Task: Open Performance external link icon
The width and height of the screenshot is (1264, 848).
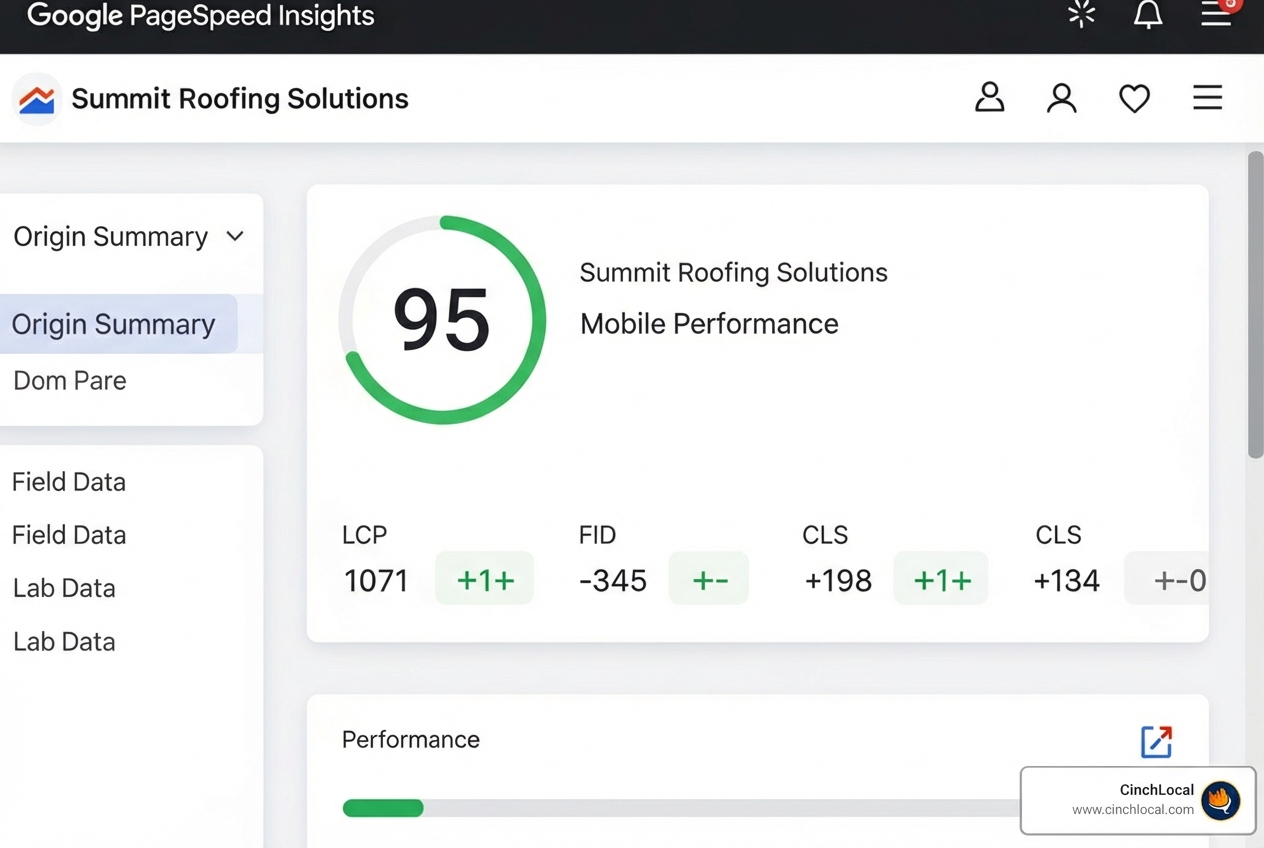Action: (x=1156, y=741)
